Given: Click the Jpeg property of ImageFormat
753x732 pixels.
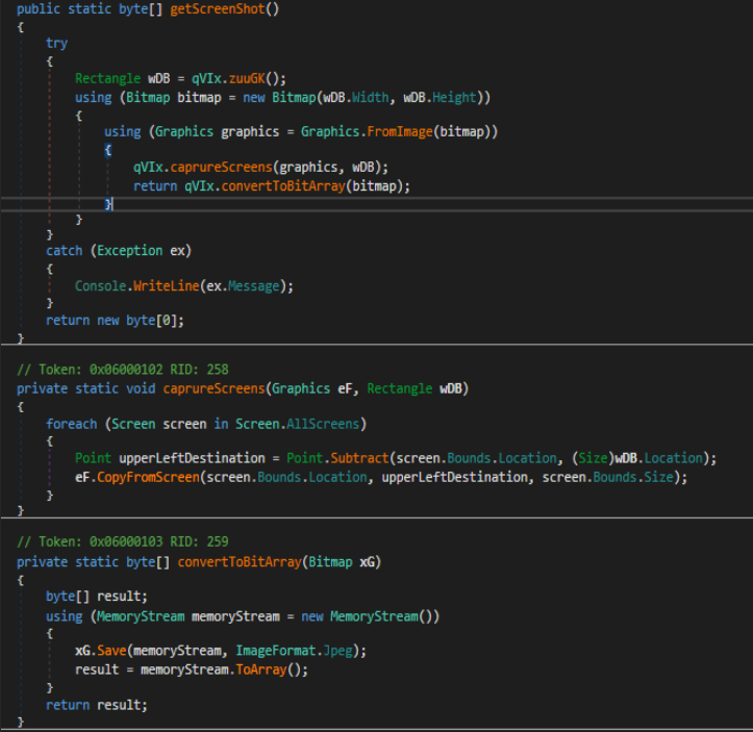Looking at the screenshot, I should pyautogui.click(x=336, y=651).
